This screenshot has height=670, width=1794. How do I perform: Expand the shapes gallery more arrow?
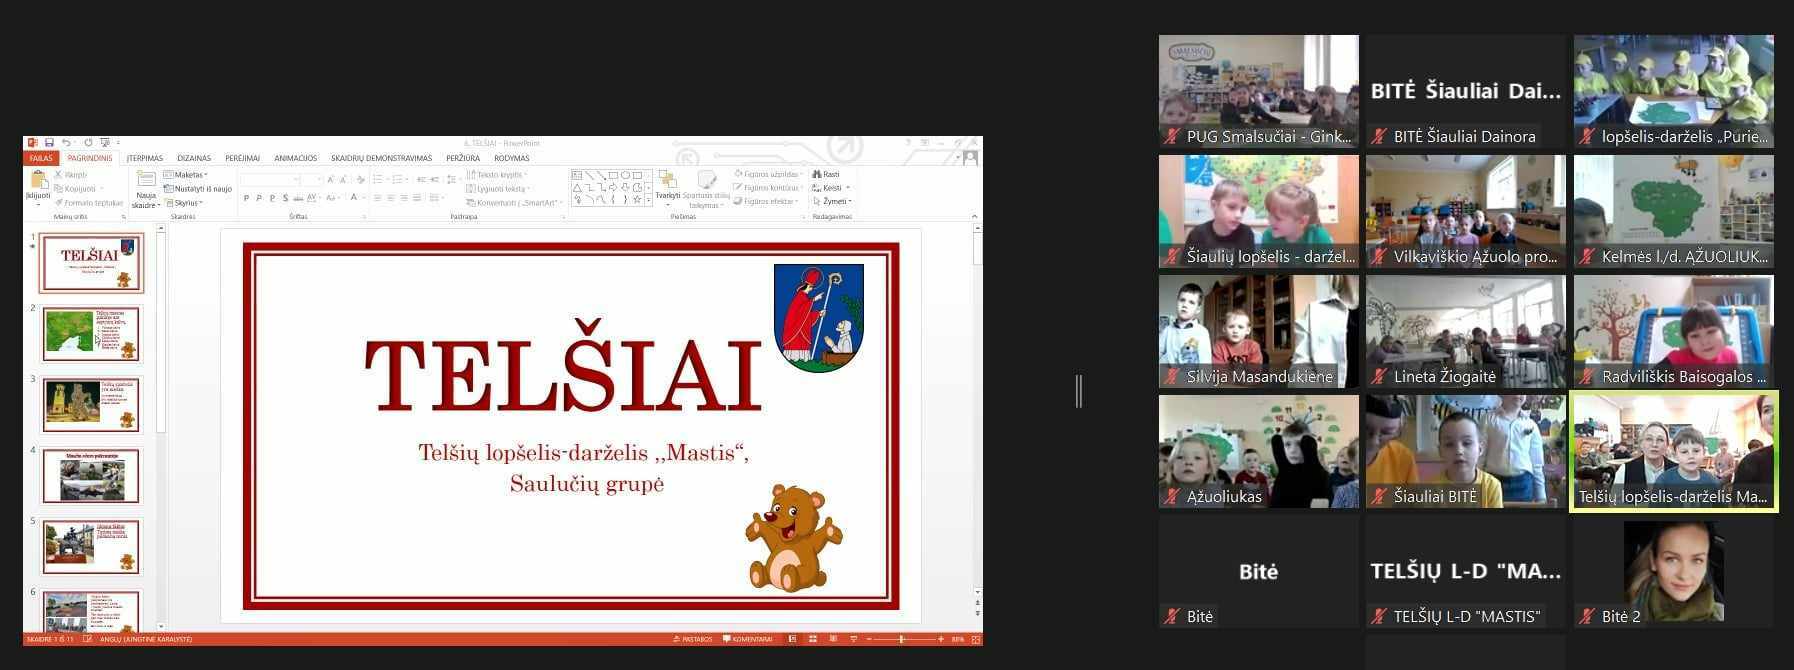(x=649, y=200)
